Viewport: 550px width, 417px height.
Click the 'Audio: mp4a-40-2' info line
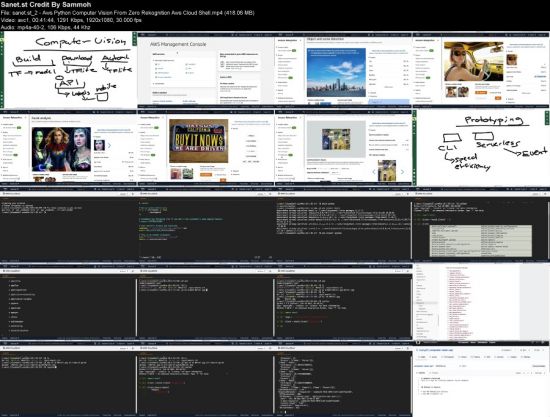point(46,27)
